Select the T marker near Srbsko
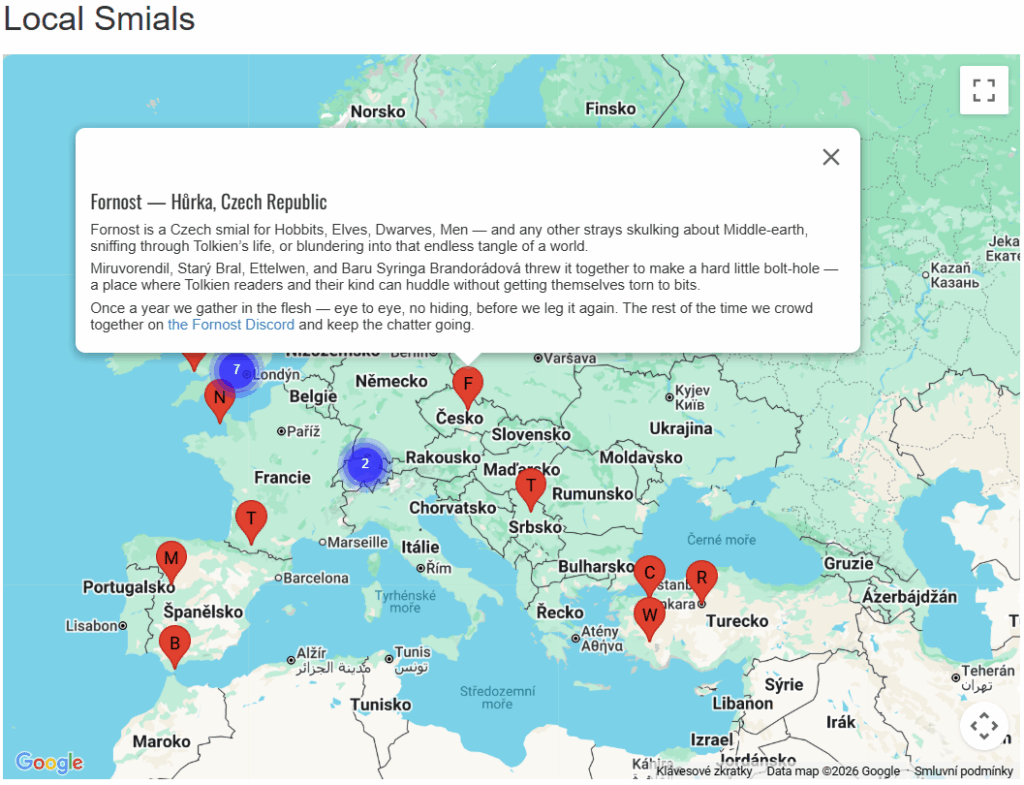Screen dimensions: 1024x785 coord(531,489)
